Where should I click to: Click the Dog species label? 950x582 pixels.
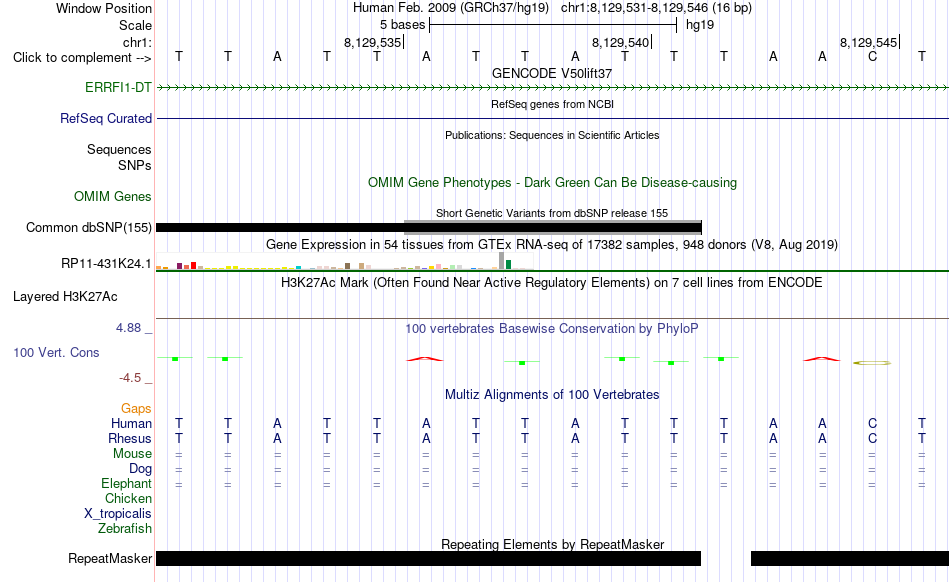point(140,468)
